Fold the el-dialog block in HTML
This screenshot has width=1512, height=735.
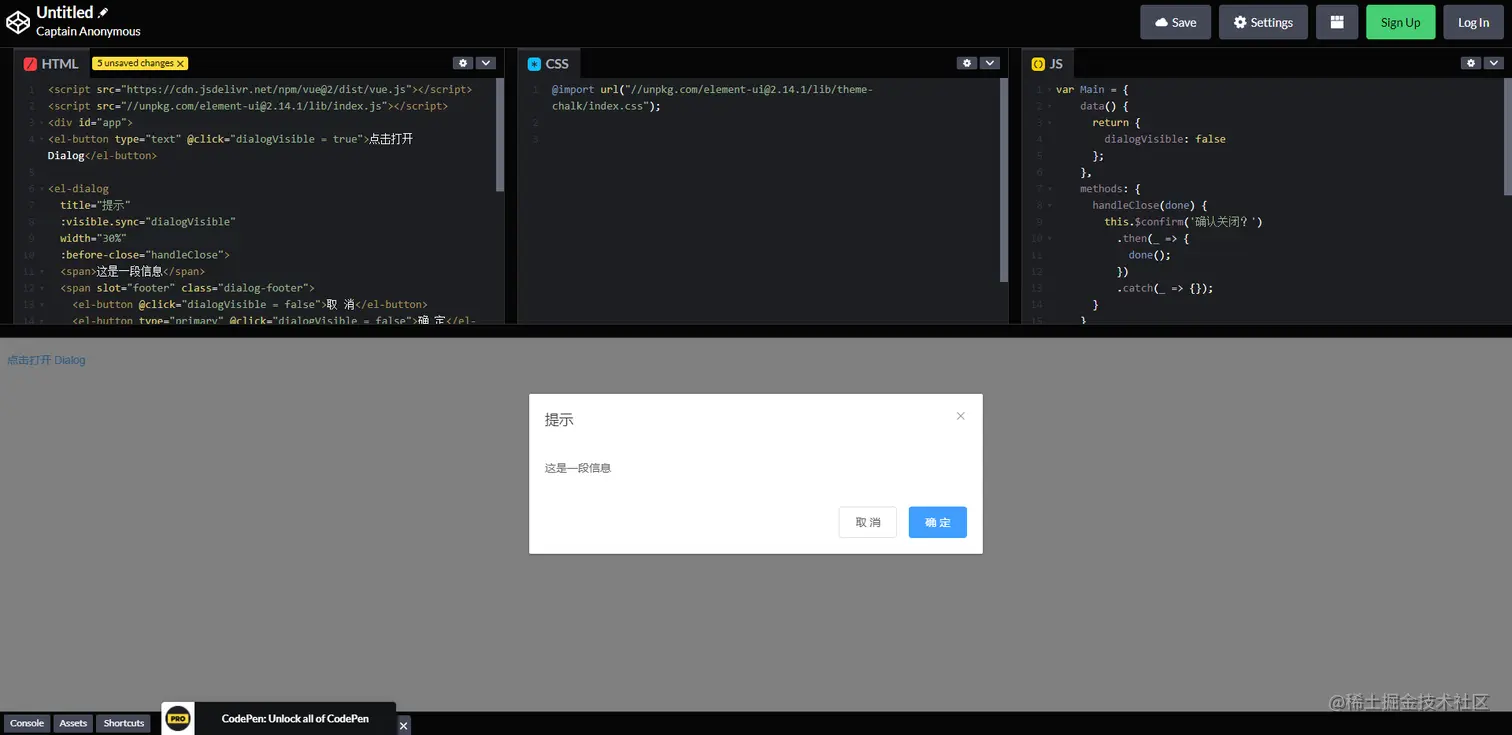pyautogui.click(x=40, y=188)
